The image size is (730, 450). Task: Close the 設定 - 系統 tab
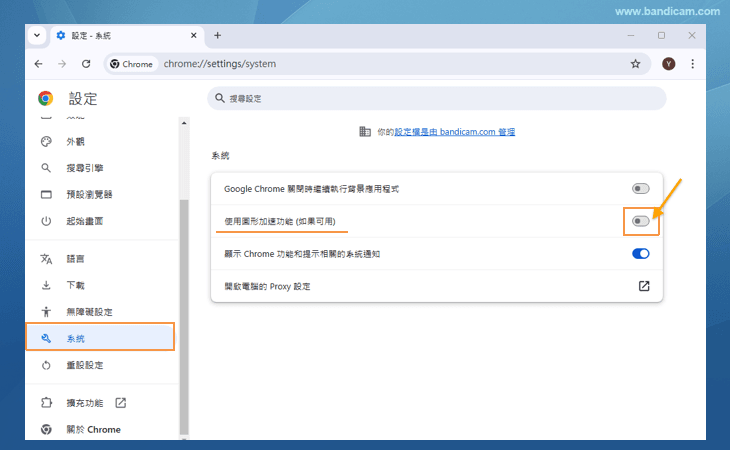click(194, 35)
